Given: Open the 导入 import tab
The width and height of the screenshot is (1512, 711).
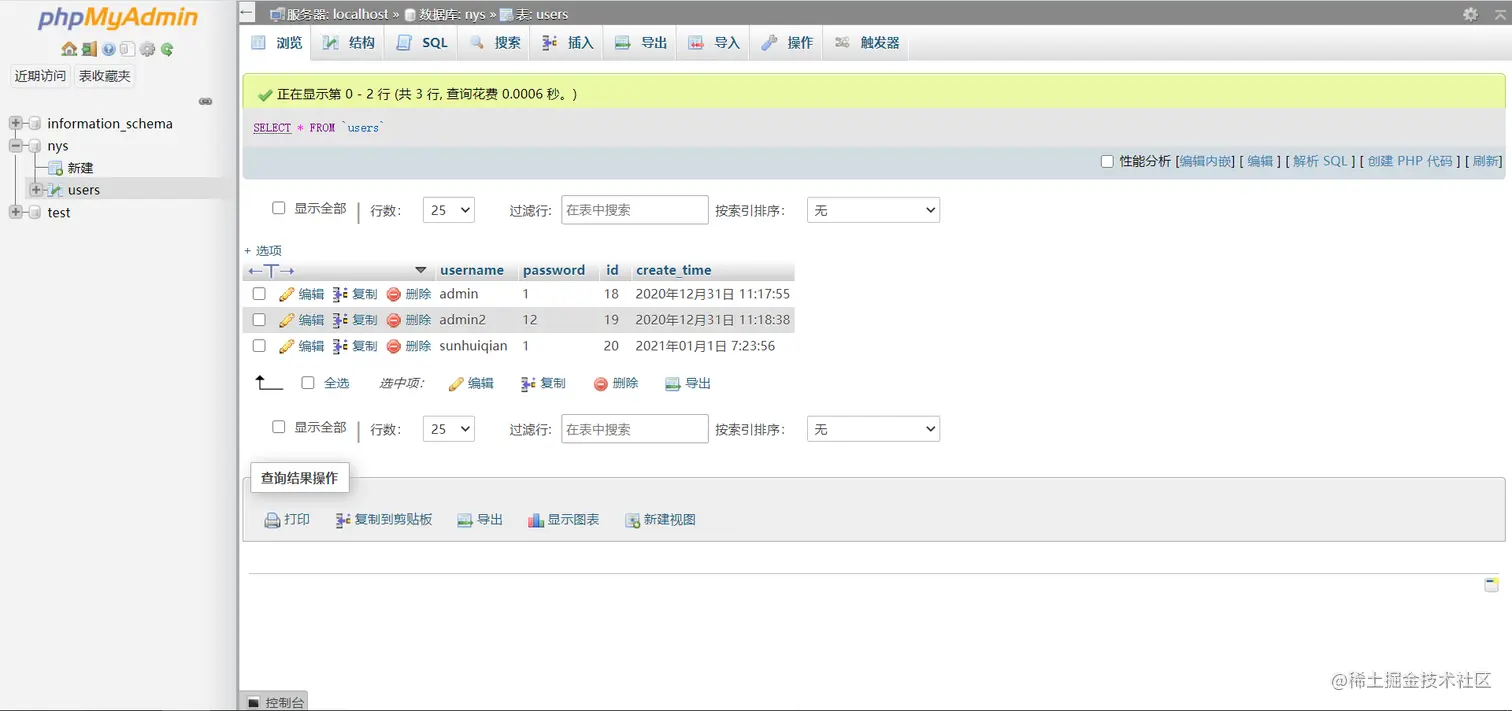Looking at the screenshot, I should click(x=714, y=43).
